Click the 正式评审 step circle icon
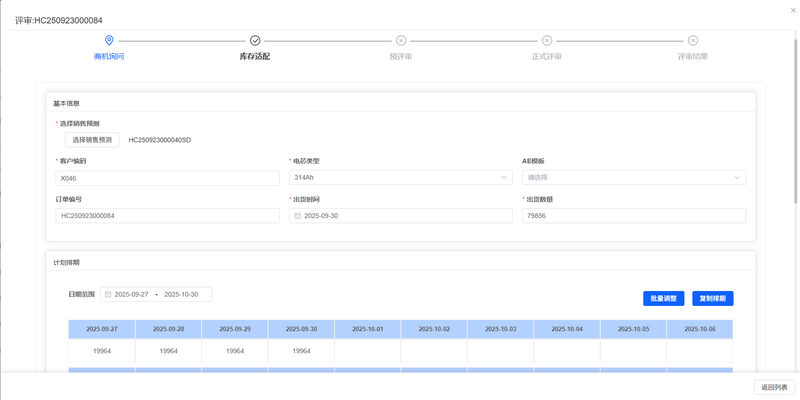This screenshot has width=800, height=400. click(x=547, y=40)
